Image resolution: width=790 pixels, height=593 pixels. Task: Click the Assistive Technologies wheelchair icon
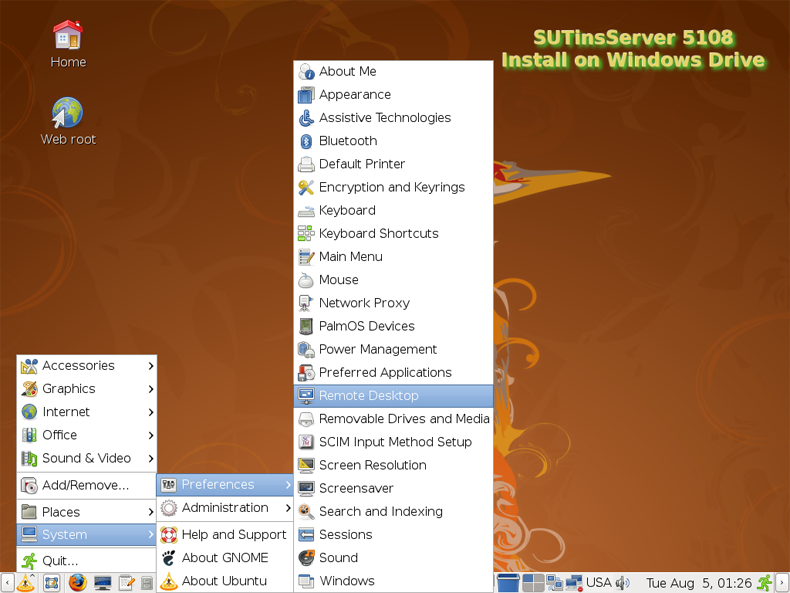click(306, 118)
